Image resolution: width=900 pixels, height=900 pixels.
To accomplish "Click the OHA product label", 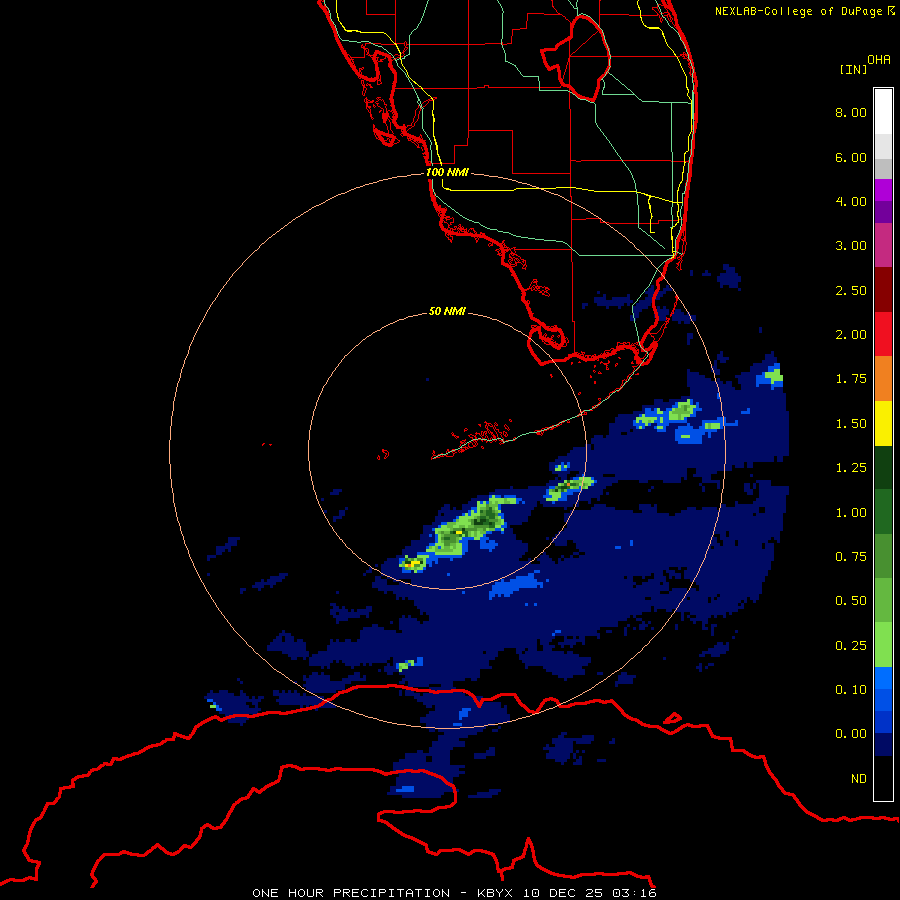I will point(879,60).
